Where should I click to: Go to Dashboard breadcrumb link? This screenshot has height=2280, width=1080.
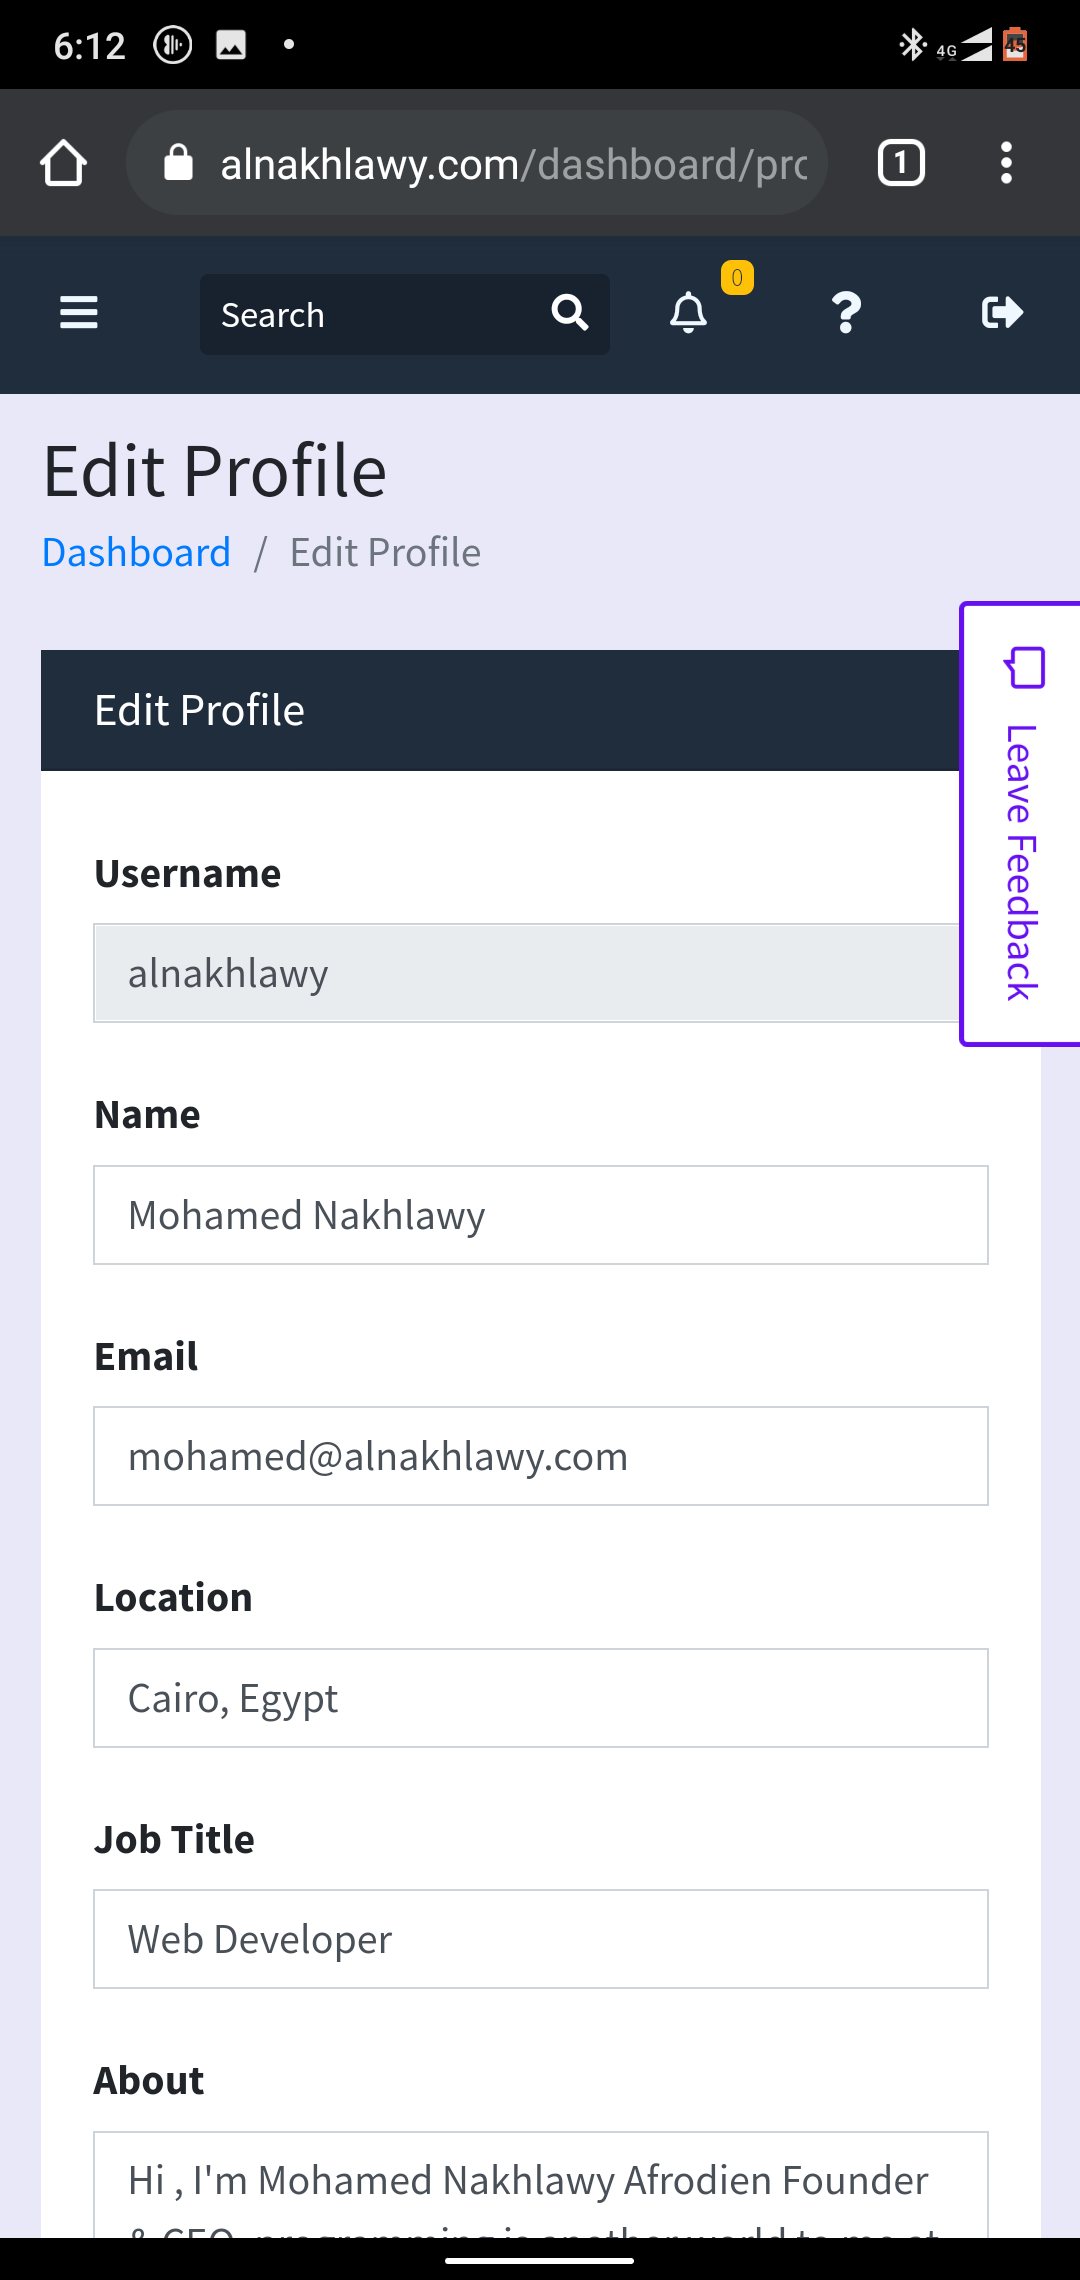[136, 553]
